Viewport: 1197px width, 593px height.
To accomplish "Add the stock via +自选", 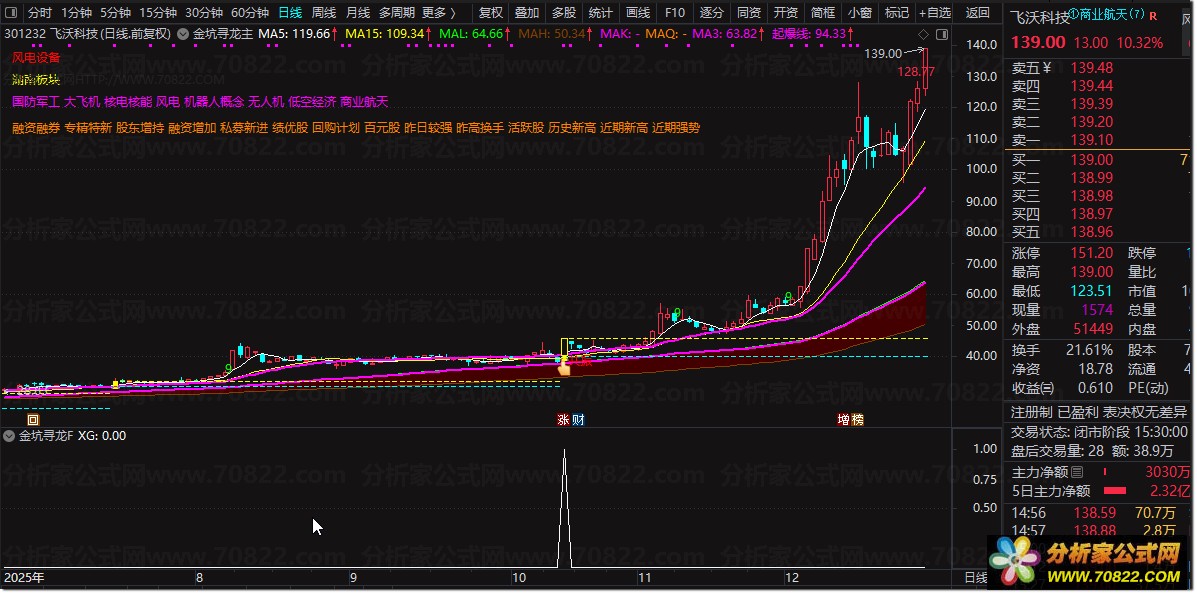I will [x=934, y=12].
